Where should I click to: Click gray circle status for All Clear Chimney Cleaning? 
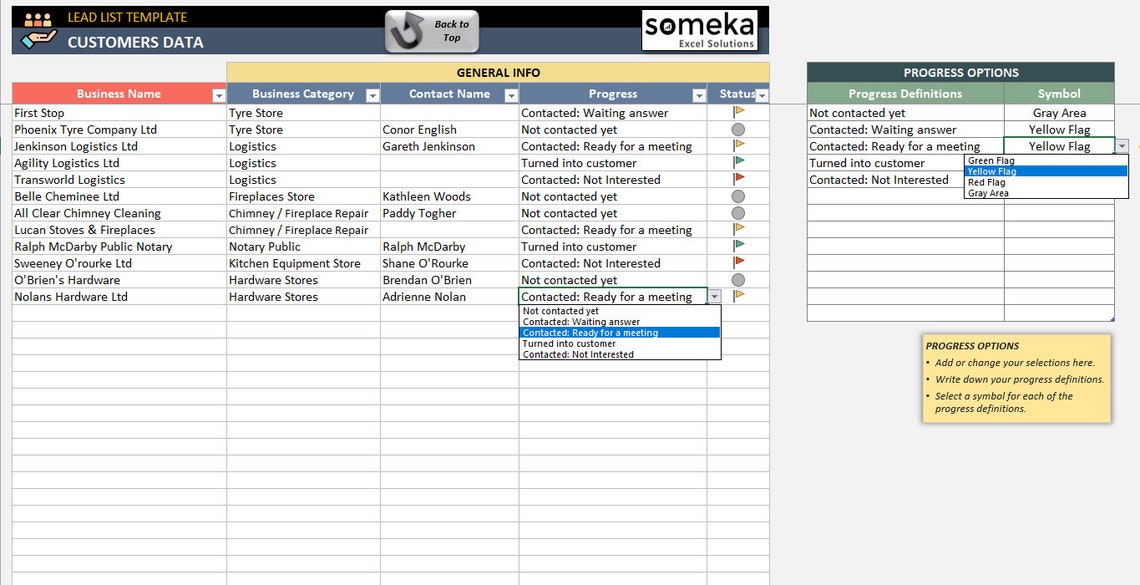(738, 213)
